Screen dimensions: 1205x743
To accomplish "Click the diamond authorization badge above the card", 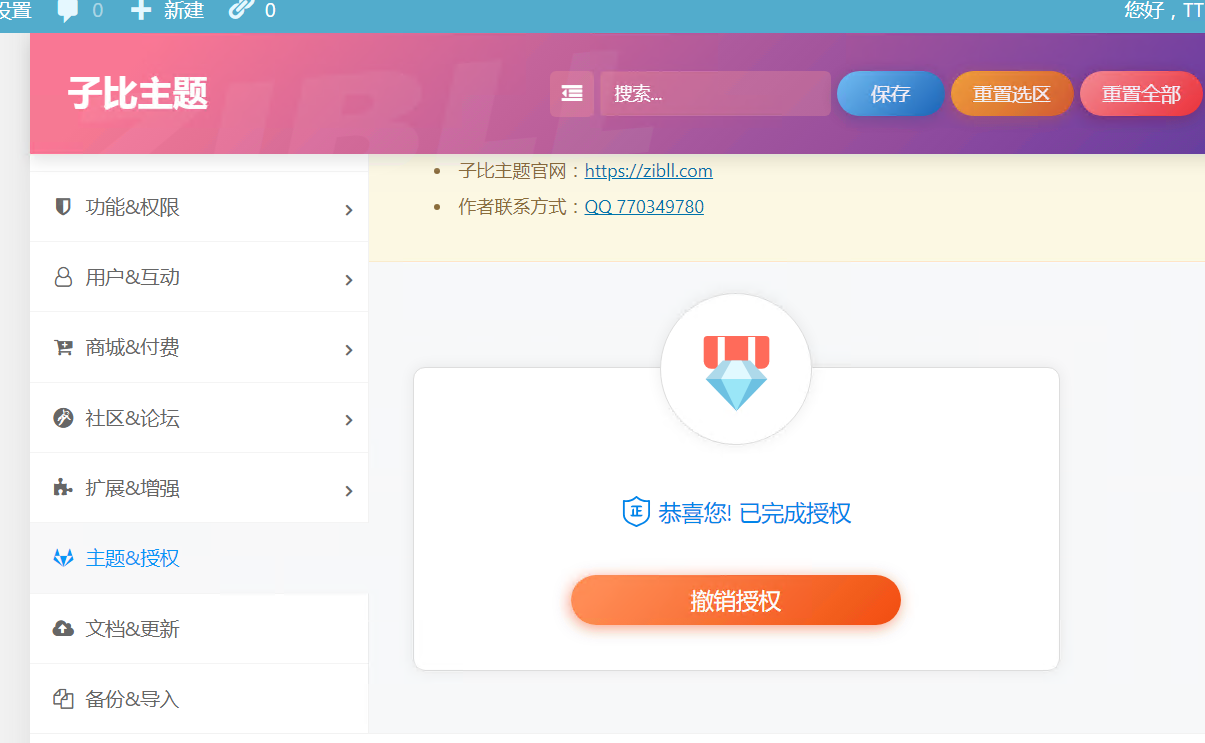I will (x=736, y=368).
